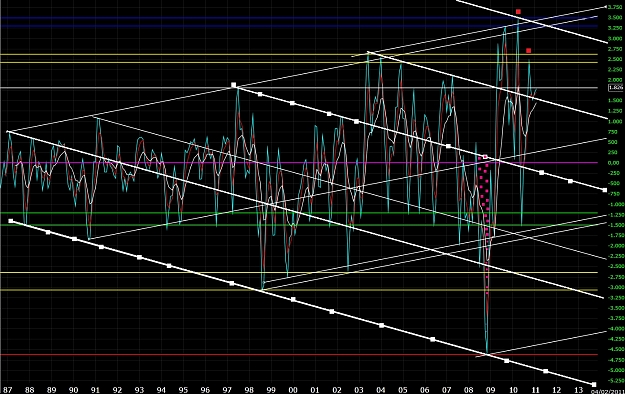The image size is (625, 394).
Task: Click the year 02 on time axis
Action: (337, 390)
